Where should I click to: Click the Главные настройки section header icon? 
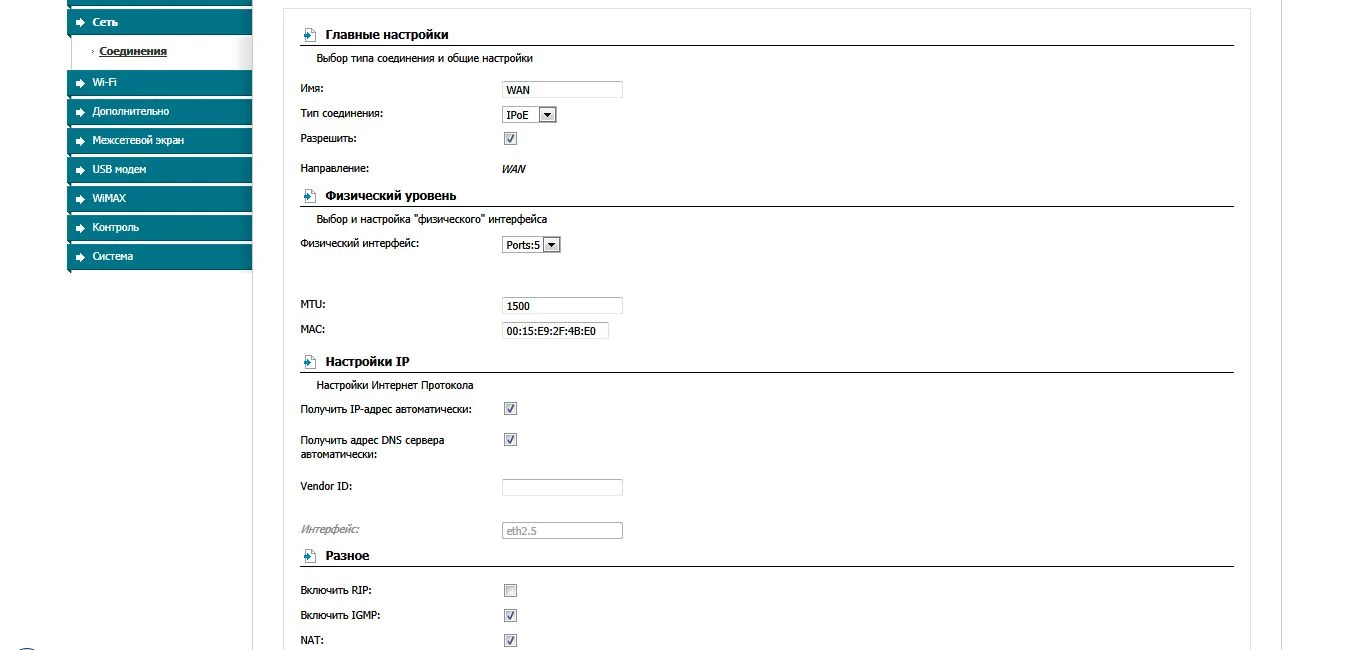point(308,35)
